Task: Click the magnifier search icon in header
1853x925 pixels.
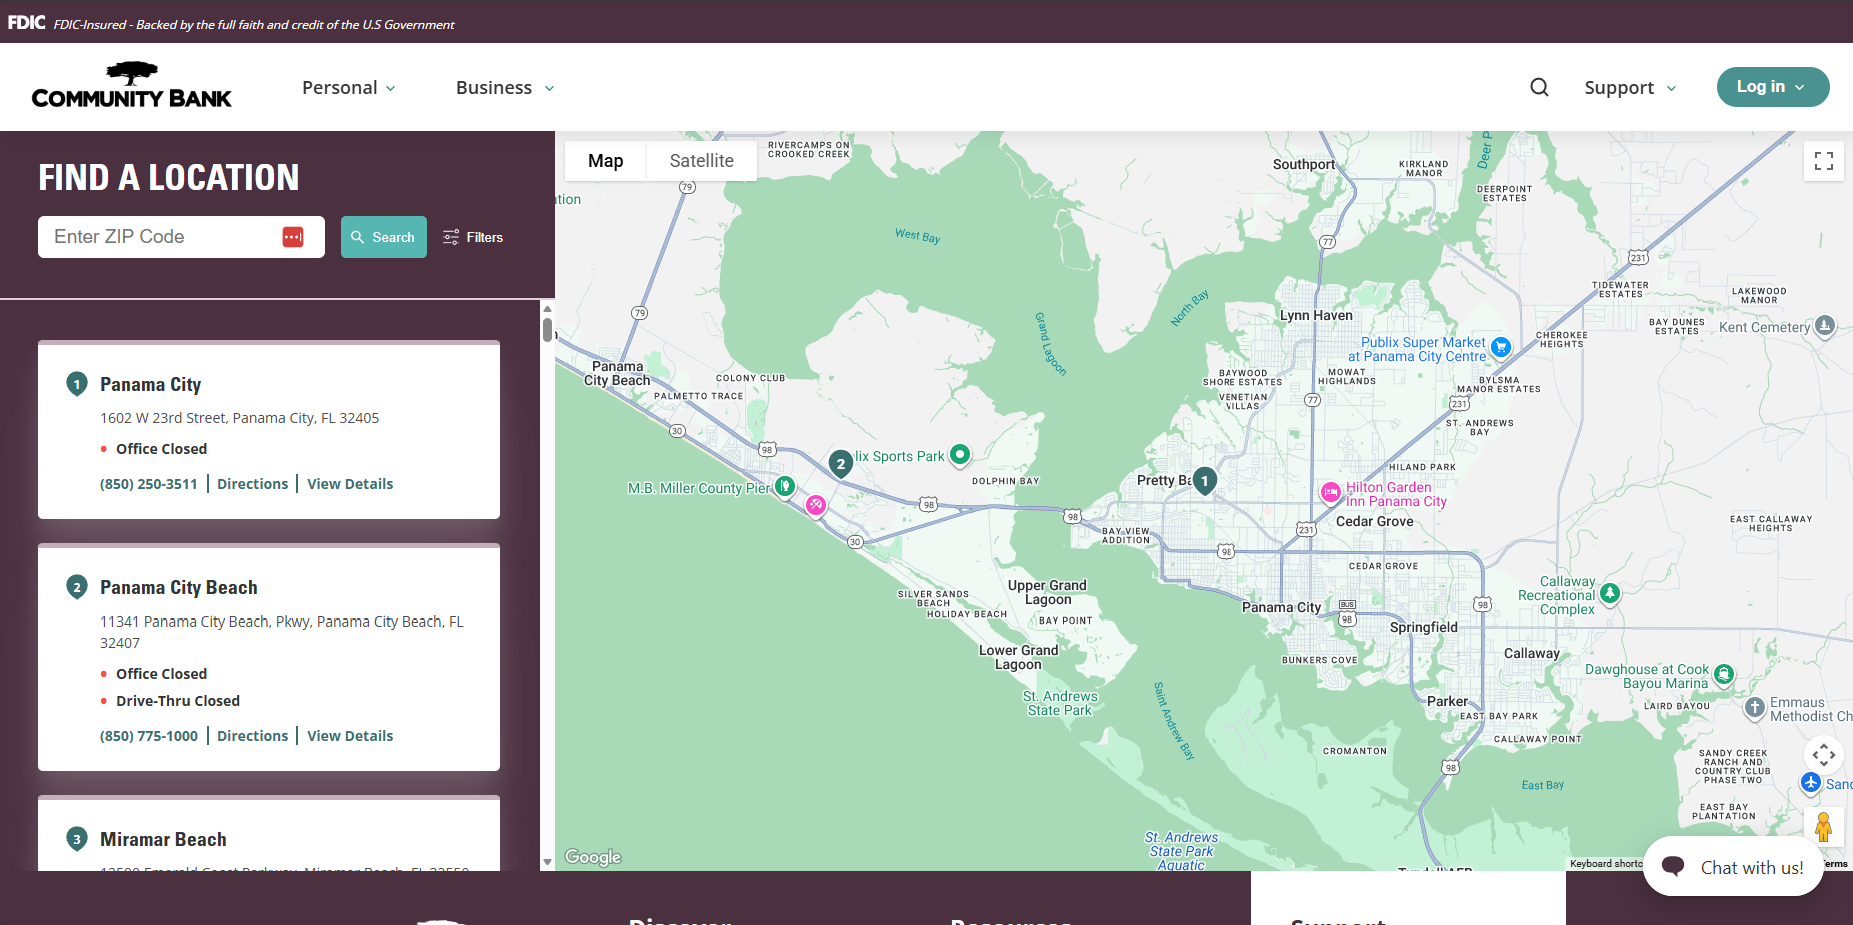Action: point(1539,87)
